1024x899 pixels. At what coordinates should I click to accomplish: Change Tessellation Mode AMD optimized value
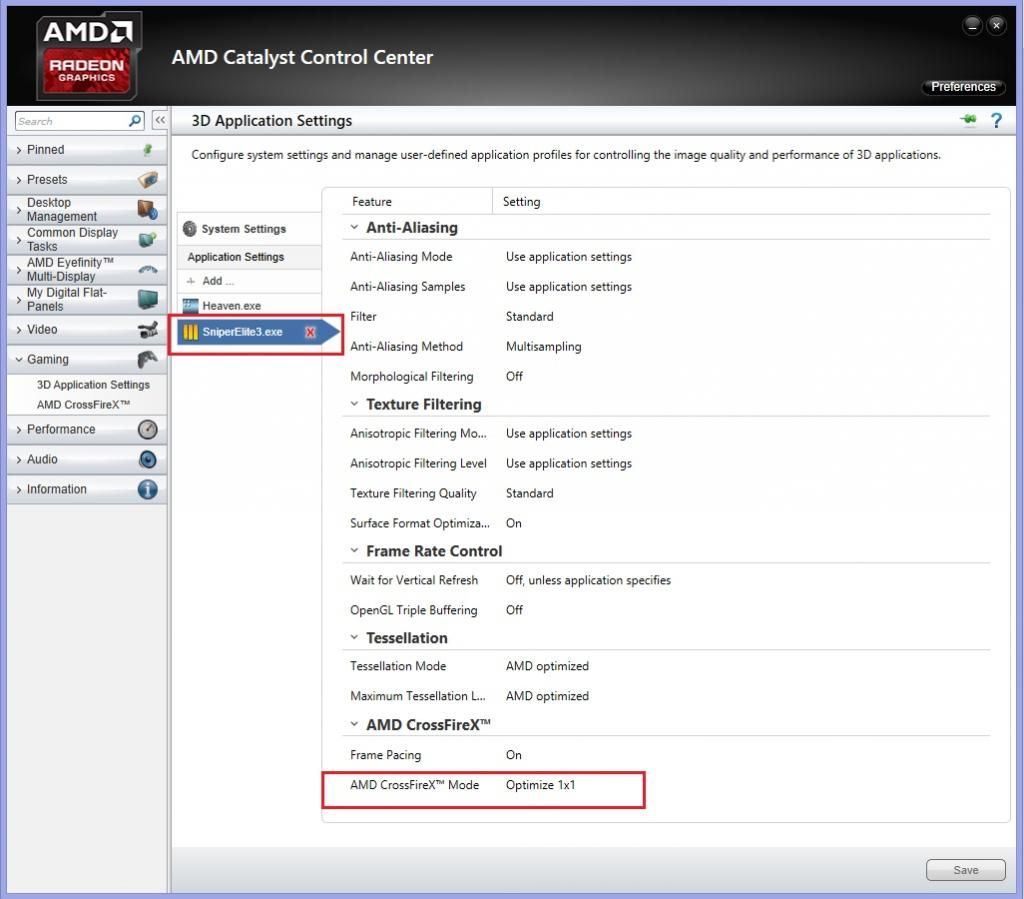point(547,667)
